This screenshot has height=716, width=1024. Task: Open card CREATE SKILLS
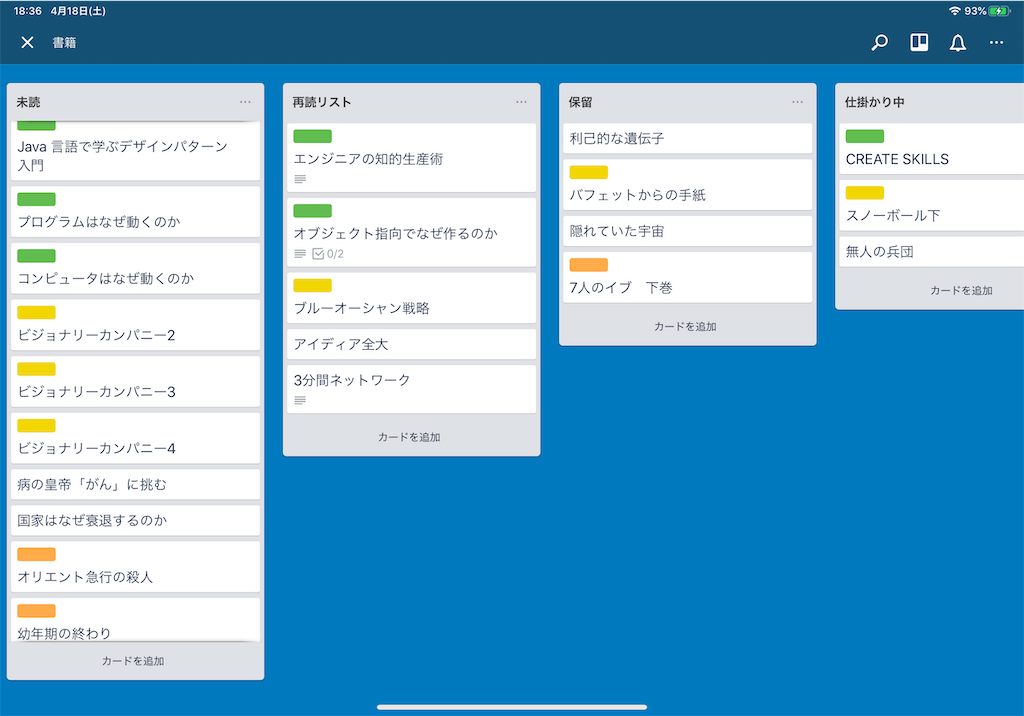(x=932, y=149)
